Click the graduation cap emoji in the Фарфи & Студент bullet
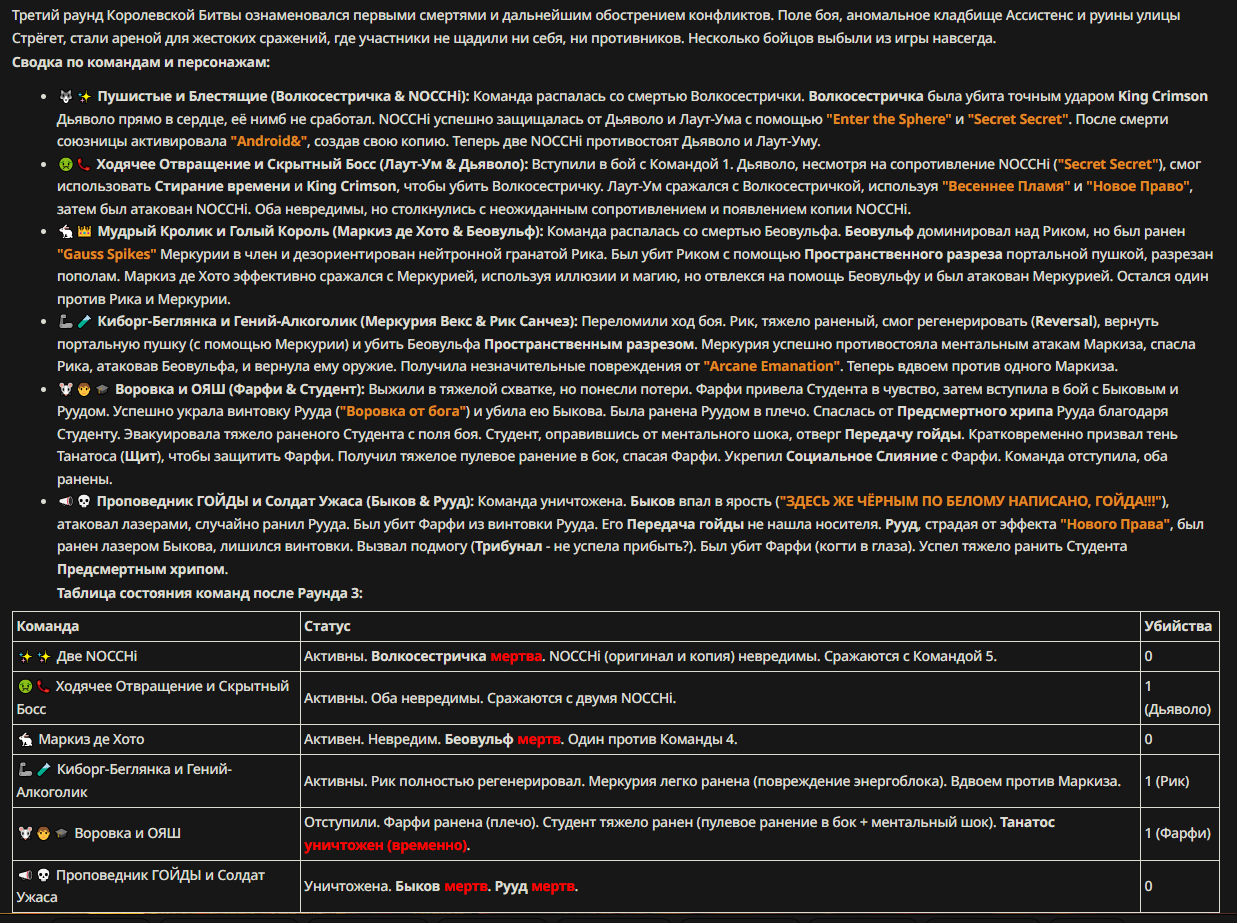The width and height of the screenshot is (1237, 923). [x=102, y=388]
